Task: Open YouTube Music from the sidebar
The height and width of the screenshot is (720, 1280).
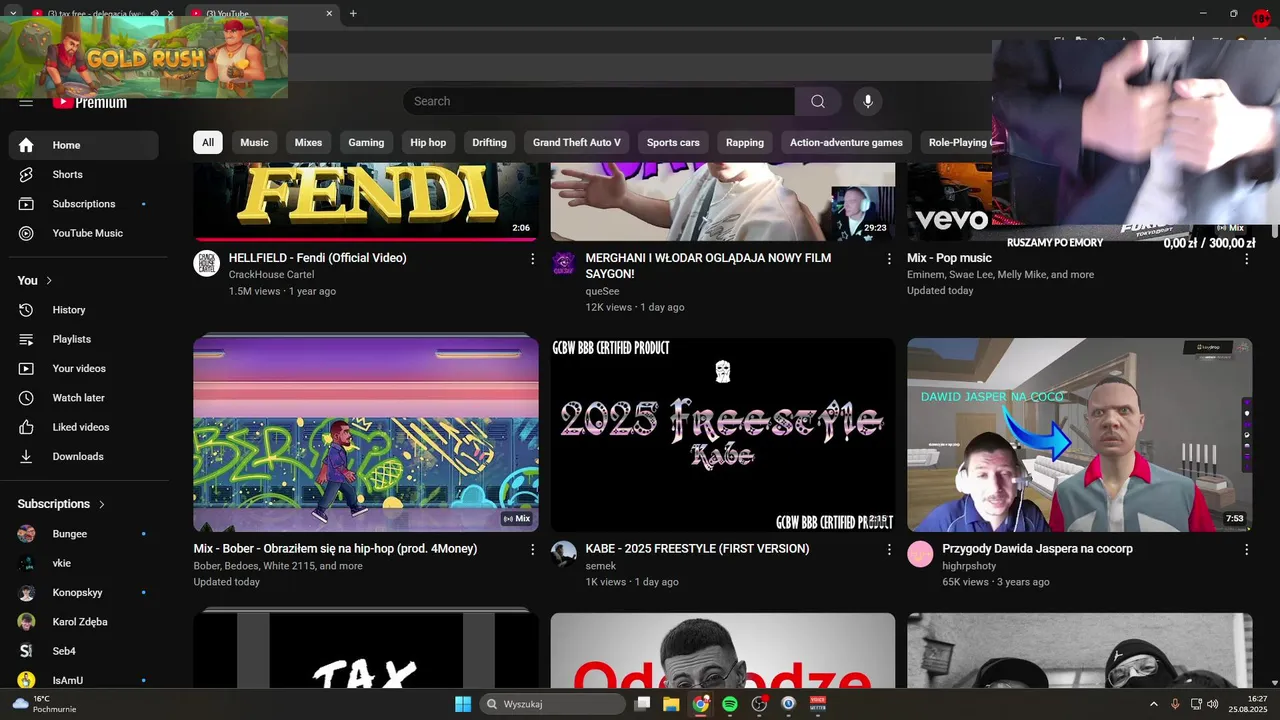Action: click(x=84, y=233)
